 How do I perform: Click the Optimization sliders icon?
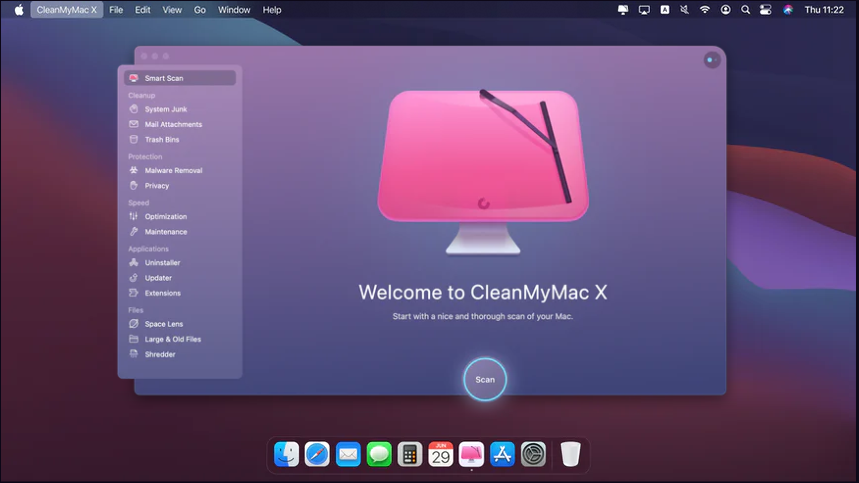pyautogui.click(x=134, y=216)
